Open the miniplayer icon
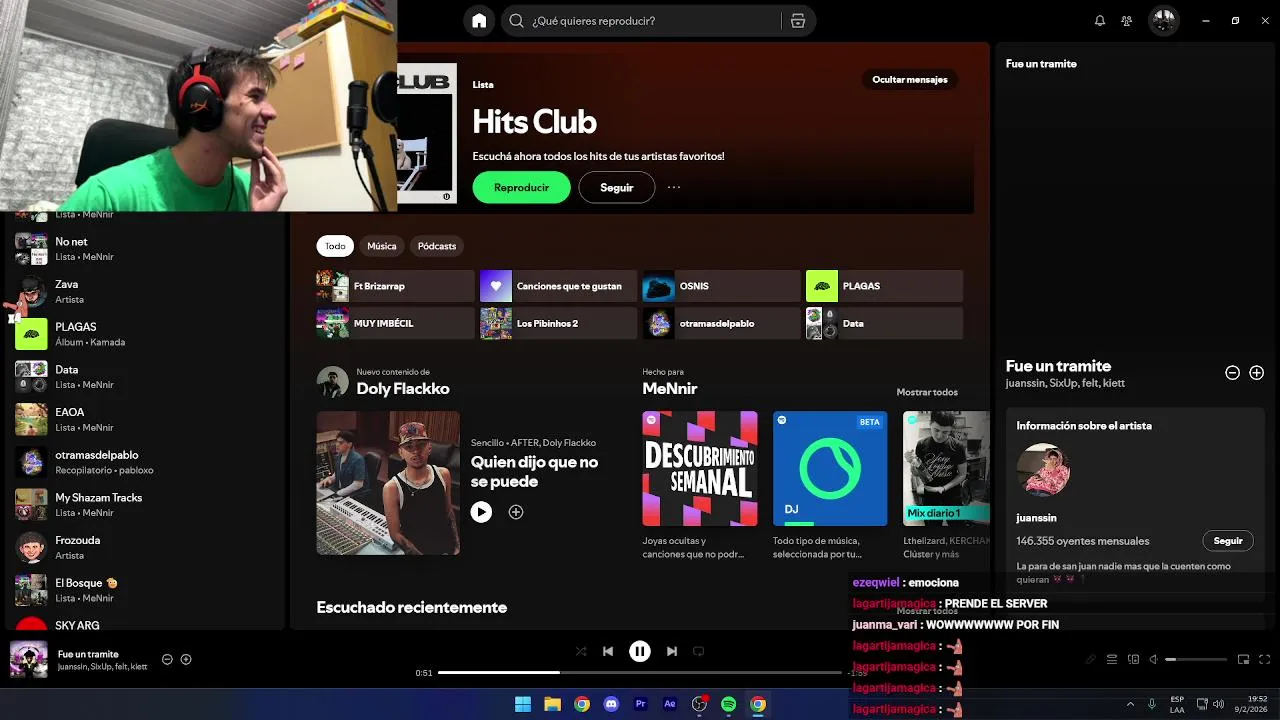 (x=1244, y=660)
